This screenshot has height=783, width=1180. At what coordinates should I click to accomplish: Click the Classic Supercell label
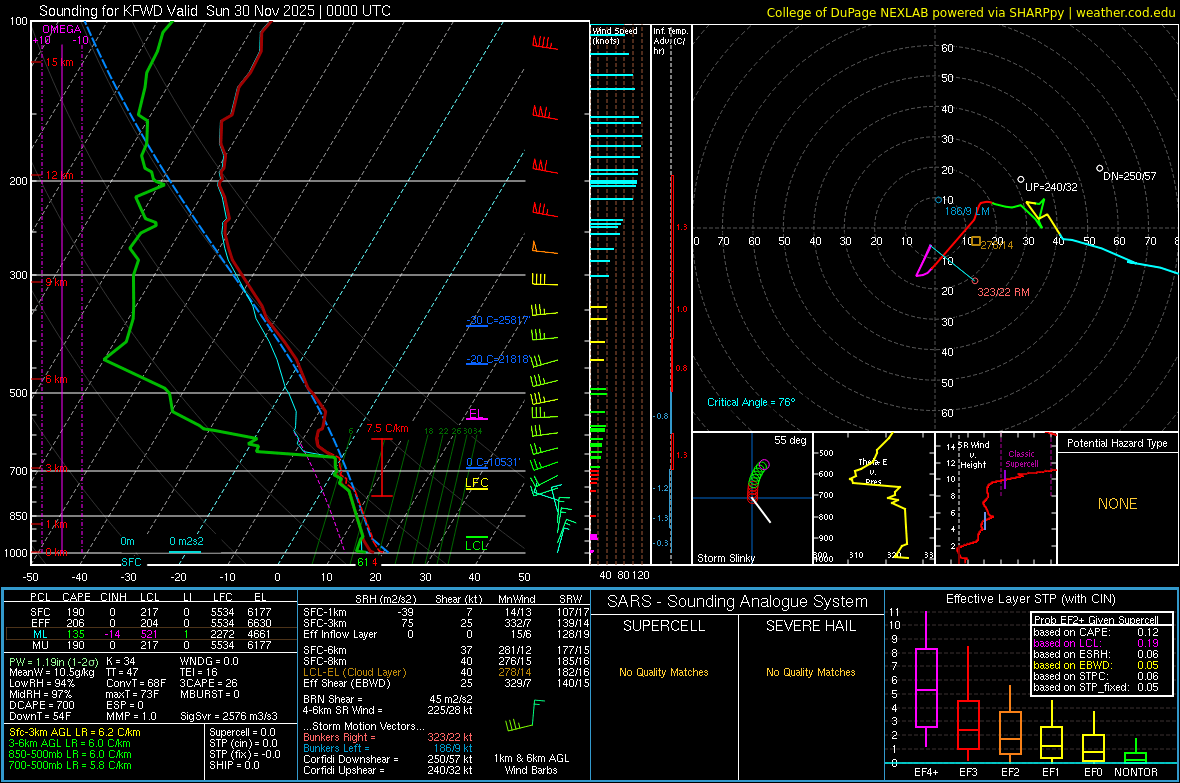tap(1022, 459)
